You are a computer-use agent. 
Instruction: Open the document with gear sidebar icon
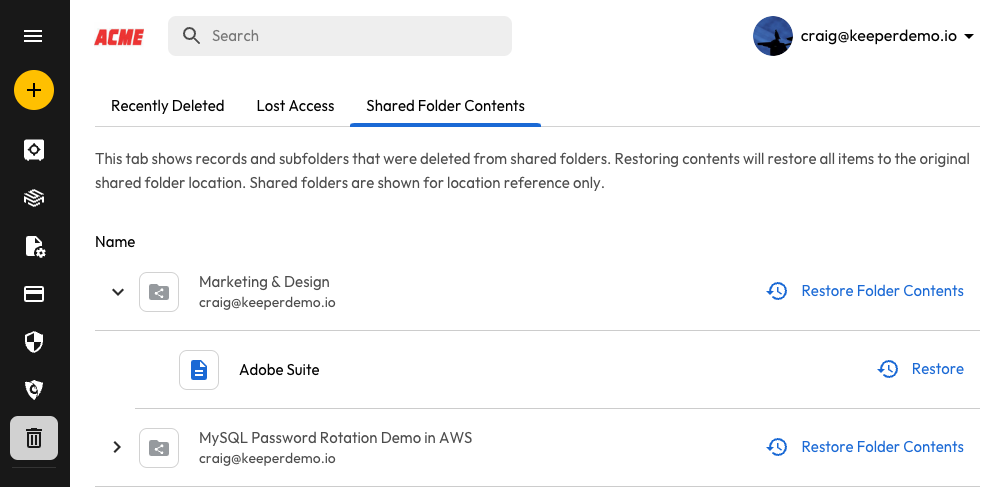[x=33, y=246]
